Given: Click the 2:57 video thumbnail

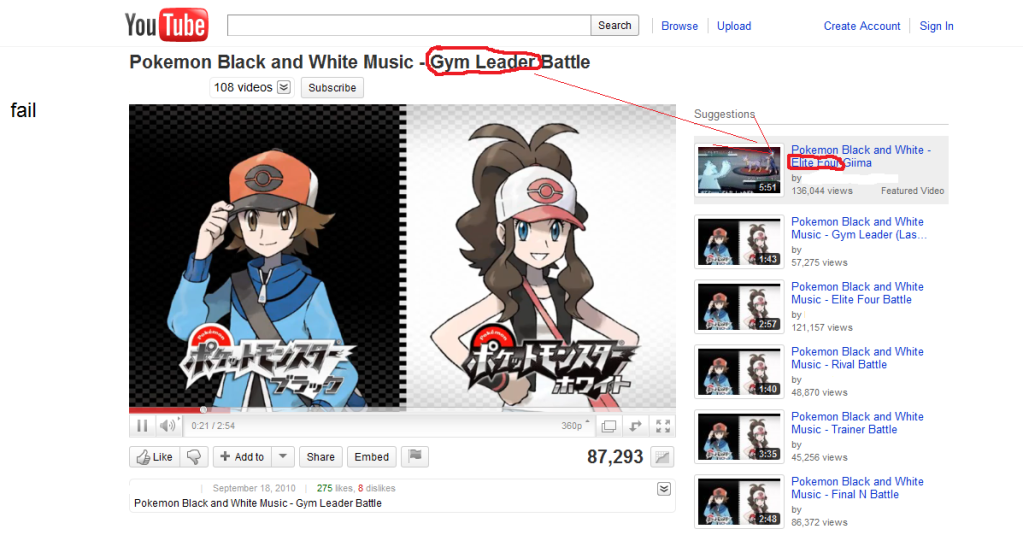Looking at the screenshot, I should click(x=739, y=307).
